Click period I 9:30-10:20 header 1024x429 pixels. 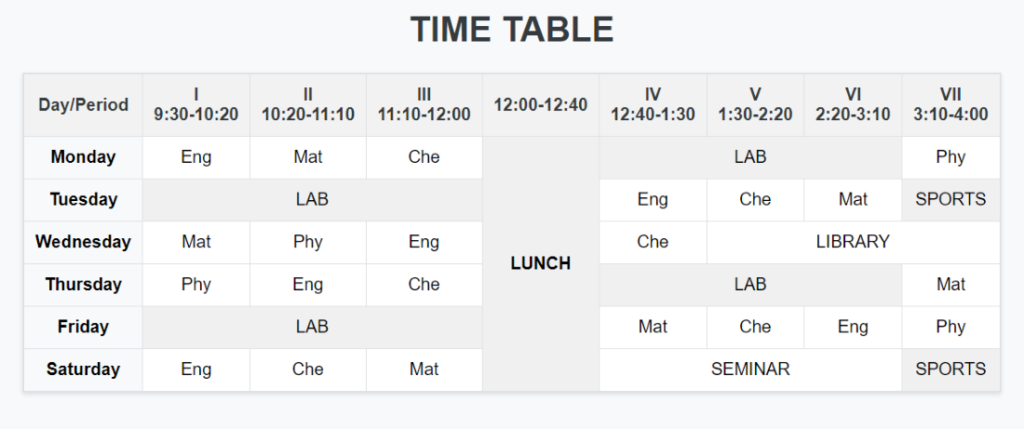tap(196, 105)
